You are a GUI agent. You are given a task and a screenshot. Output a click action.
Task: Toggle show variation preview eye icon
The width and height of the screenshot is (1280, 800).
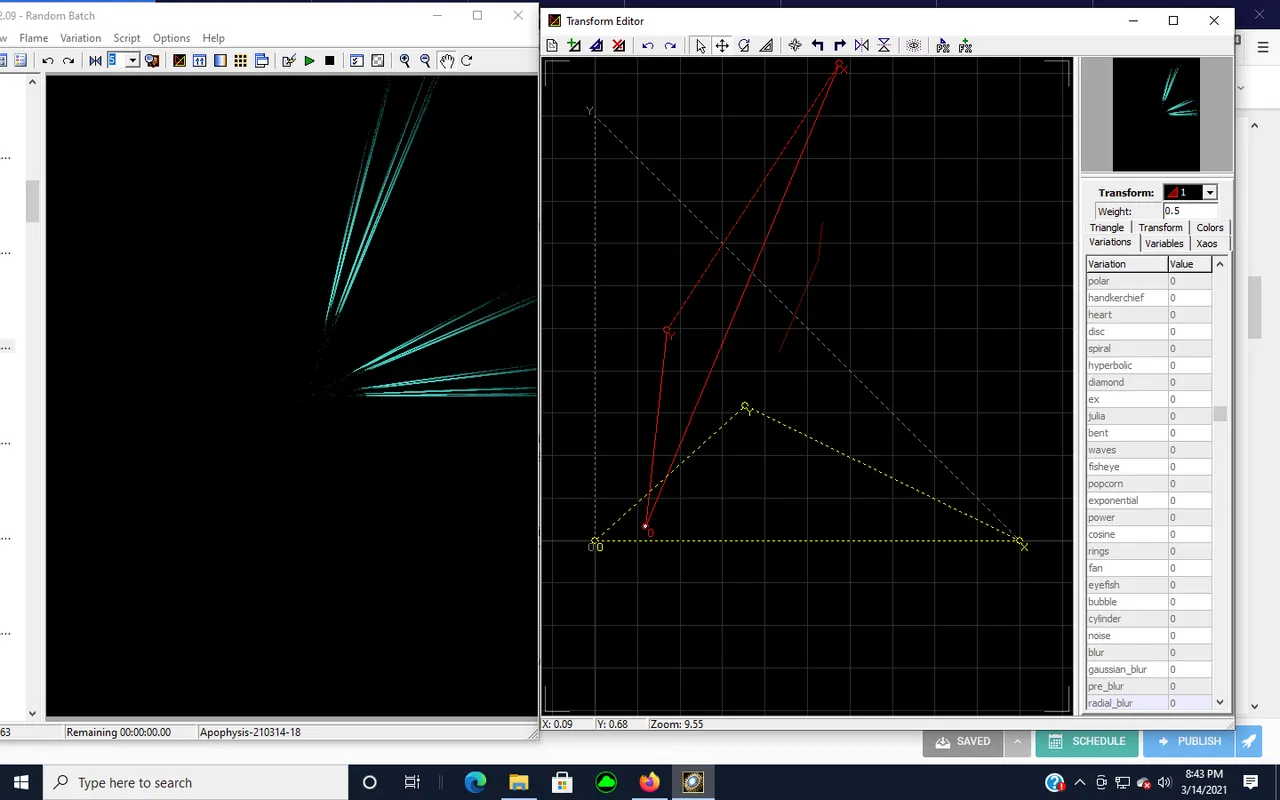(x=913, y=46)
